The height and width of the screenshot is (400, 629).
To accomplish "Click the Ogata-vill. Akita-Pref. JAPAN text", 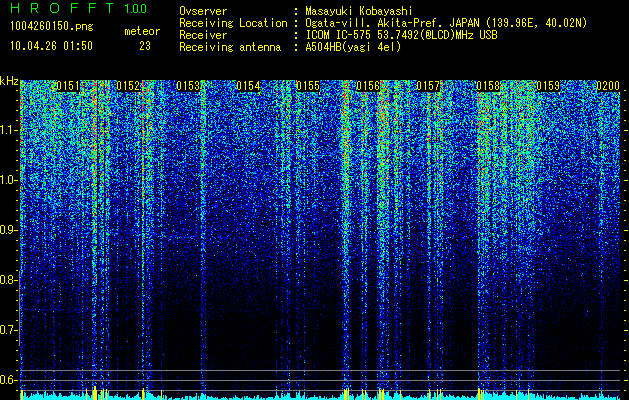I will coord(446,23).
